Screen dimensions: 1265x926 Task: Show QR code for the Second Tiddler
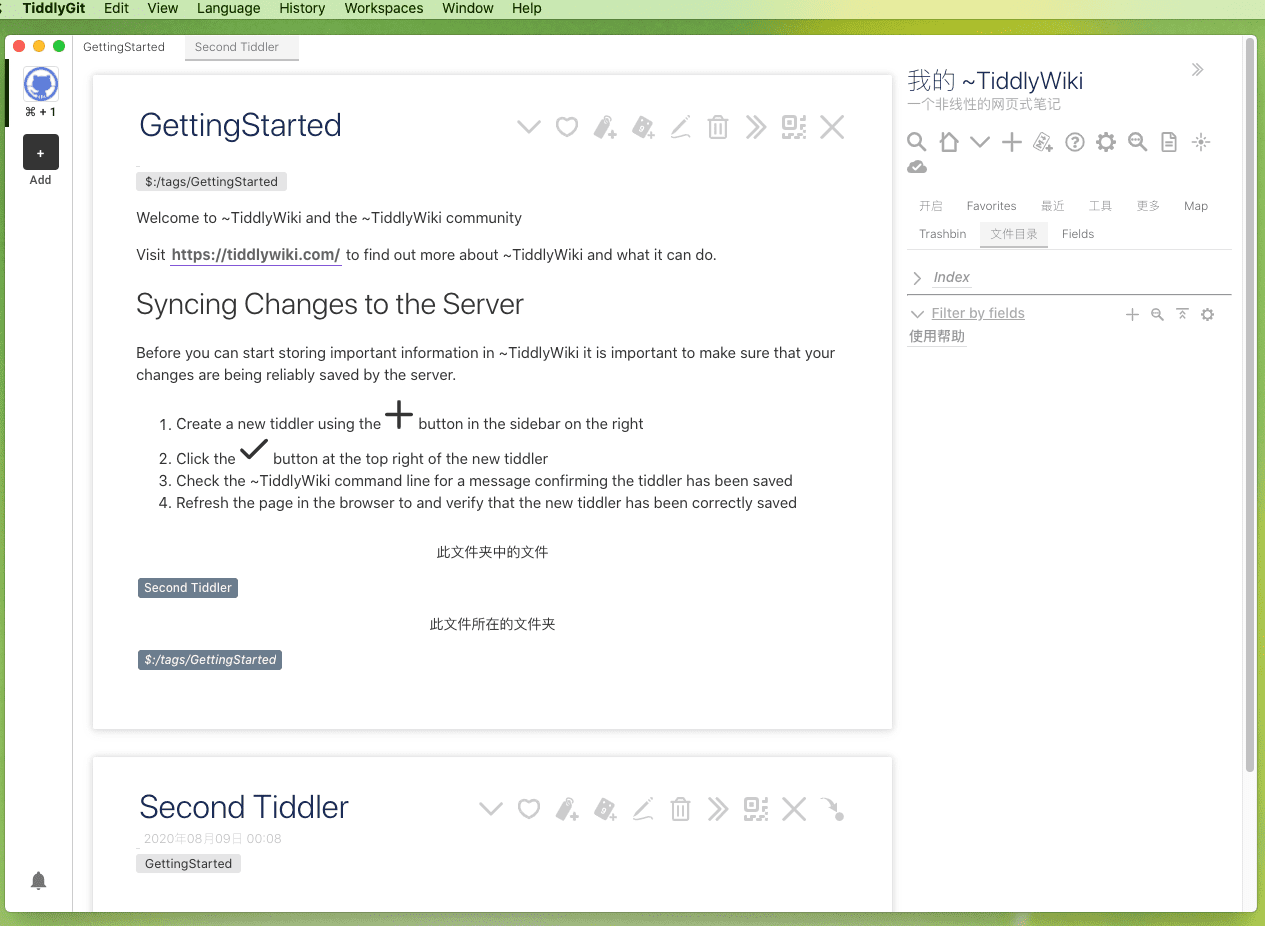(x=756, y=809)
